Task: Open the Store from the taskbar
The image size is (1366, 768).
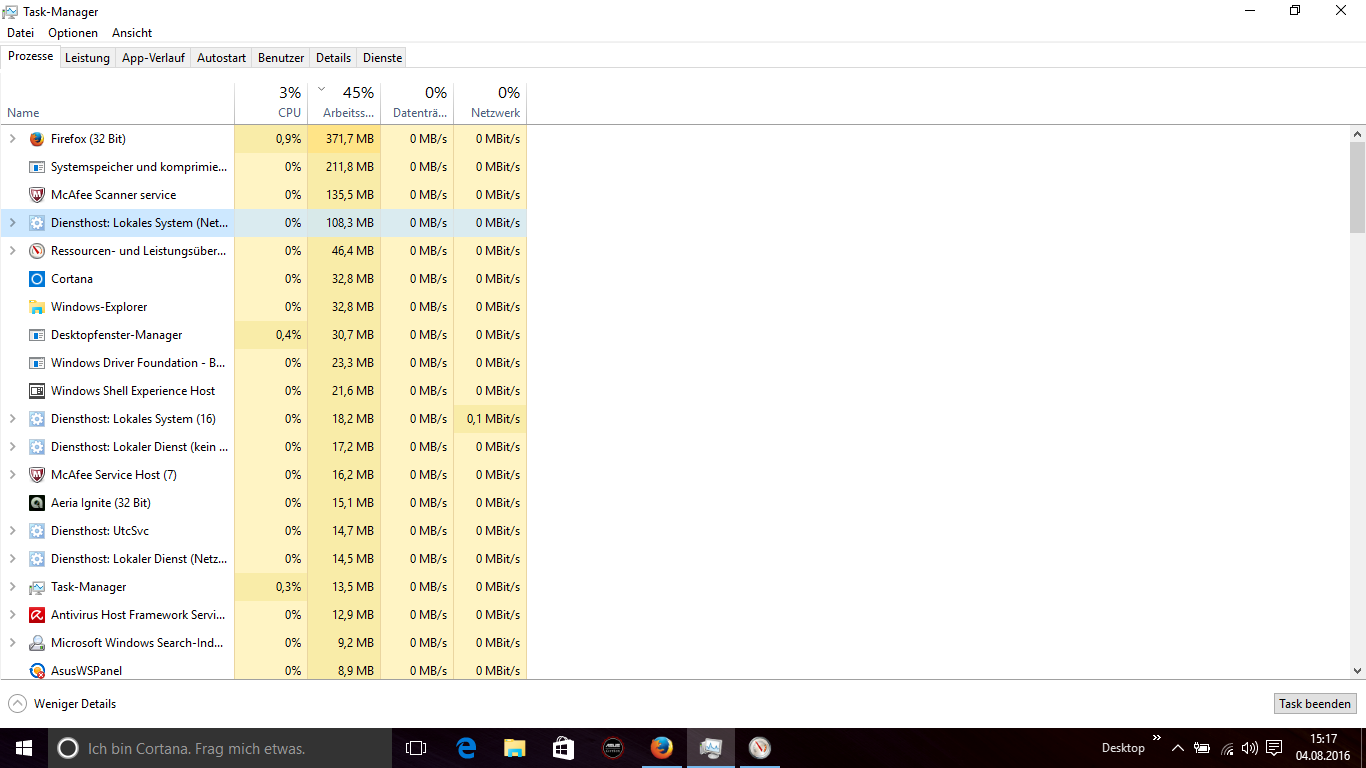Action: (563, 748)
